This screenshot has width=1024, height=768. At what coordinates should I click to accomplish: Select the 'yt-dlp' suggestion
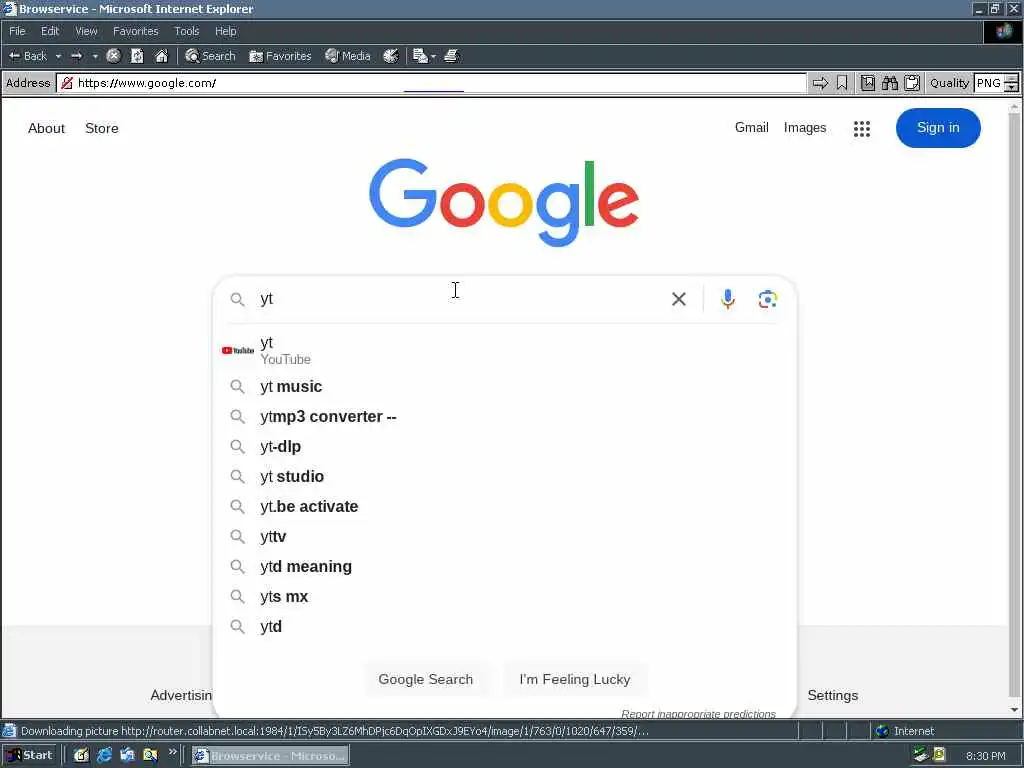pos(504,447)
